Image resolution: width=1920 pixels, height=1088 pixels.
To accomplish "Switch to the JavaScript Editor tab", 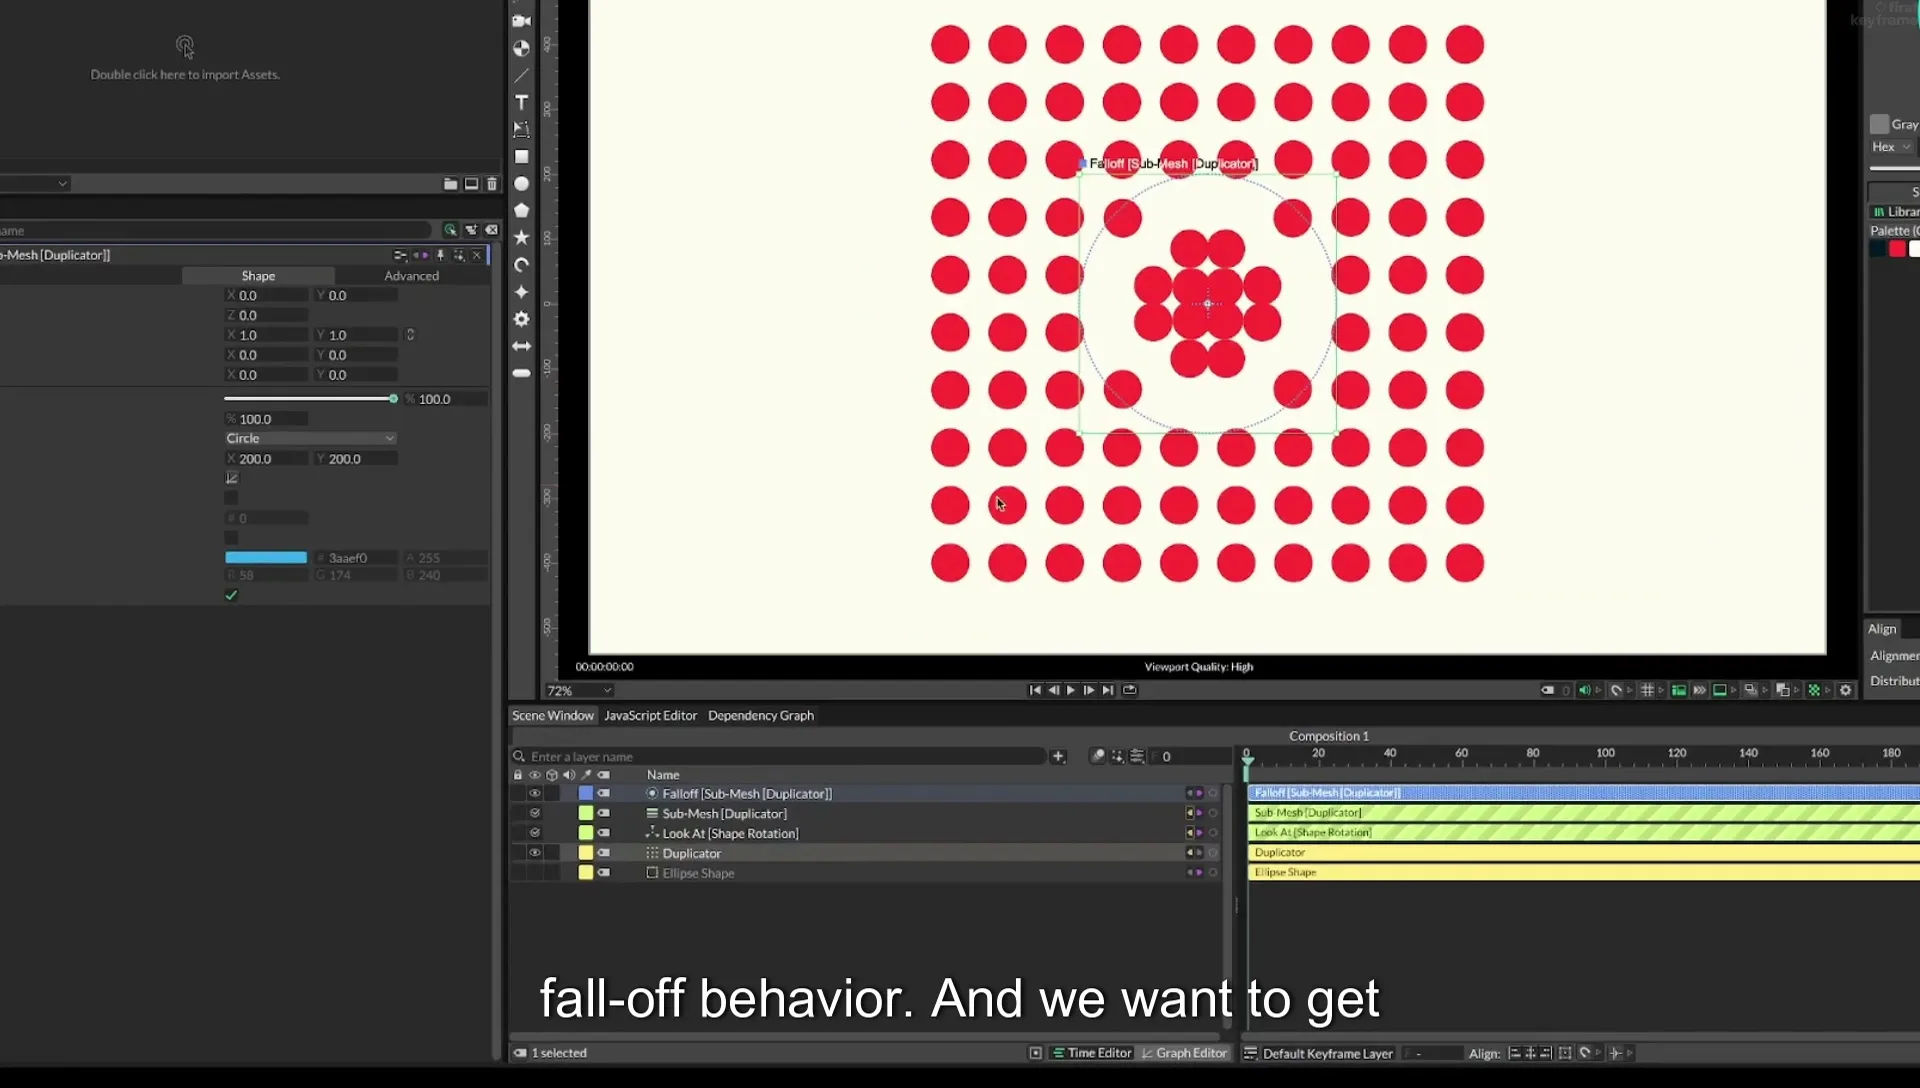I will pos(650,716).
